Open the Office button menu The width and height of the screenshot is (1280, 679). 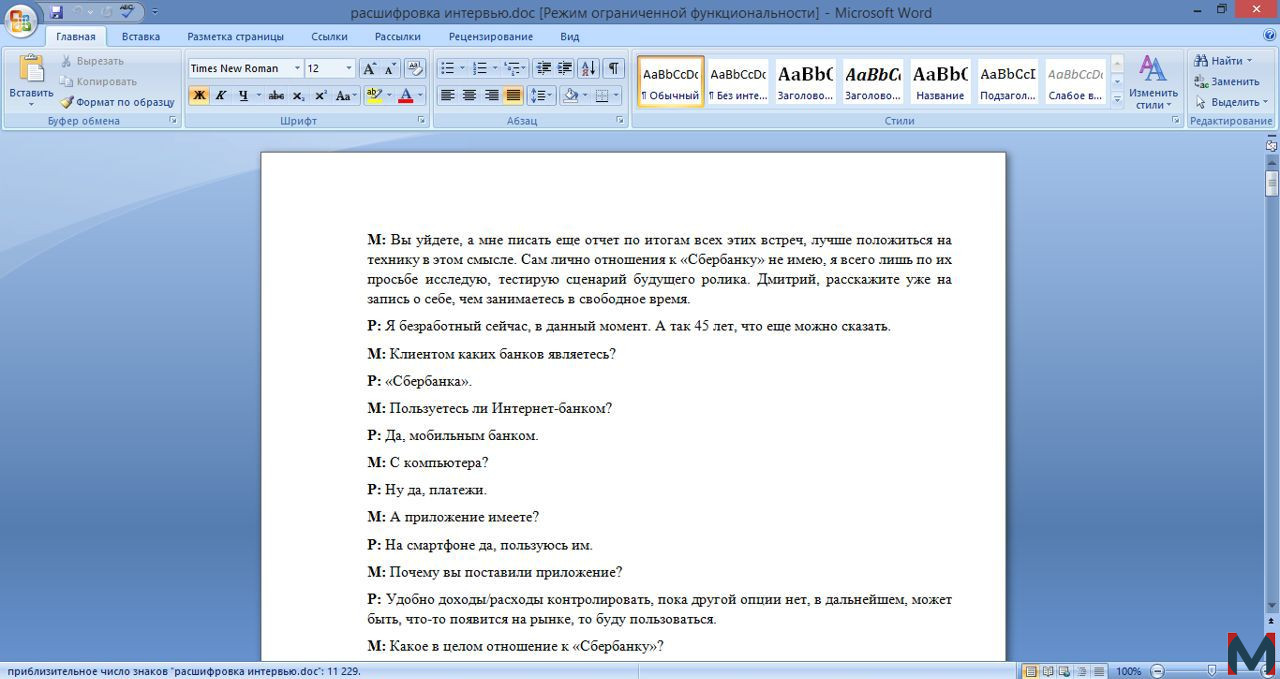click(21, 19)
